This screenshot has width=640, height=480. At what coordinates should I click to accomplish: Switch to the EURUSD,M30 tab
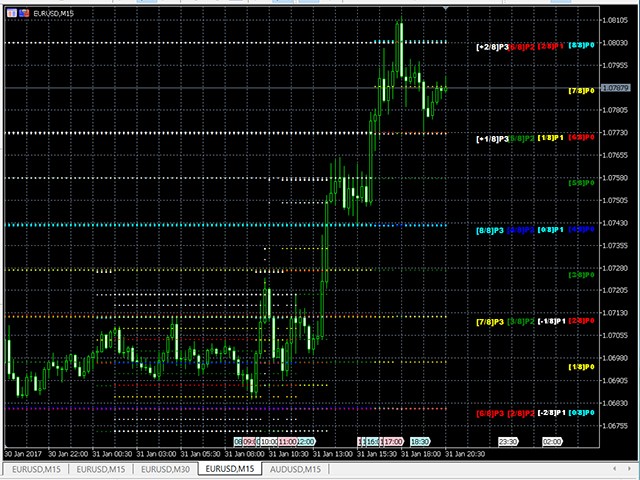click(x=165, y=469)
